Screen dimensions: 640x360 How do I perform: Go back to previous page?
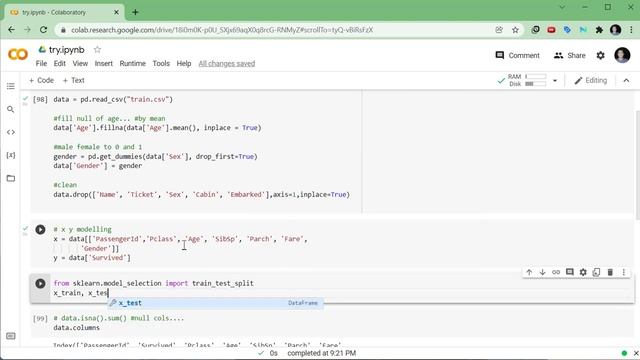point(11,30)
